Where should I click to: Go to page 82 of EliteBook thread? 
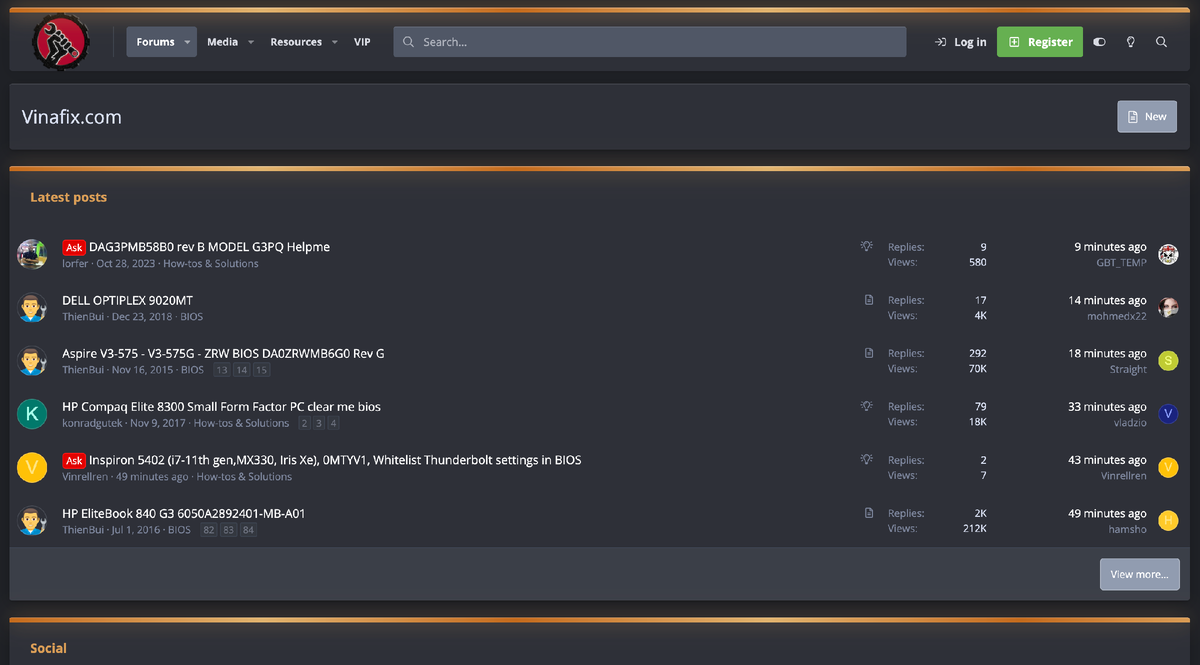pyautogui.click(x=209, y=530)
